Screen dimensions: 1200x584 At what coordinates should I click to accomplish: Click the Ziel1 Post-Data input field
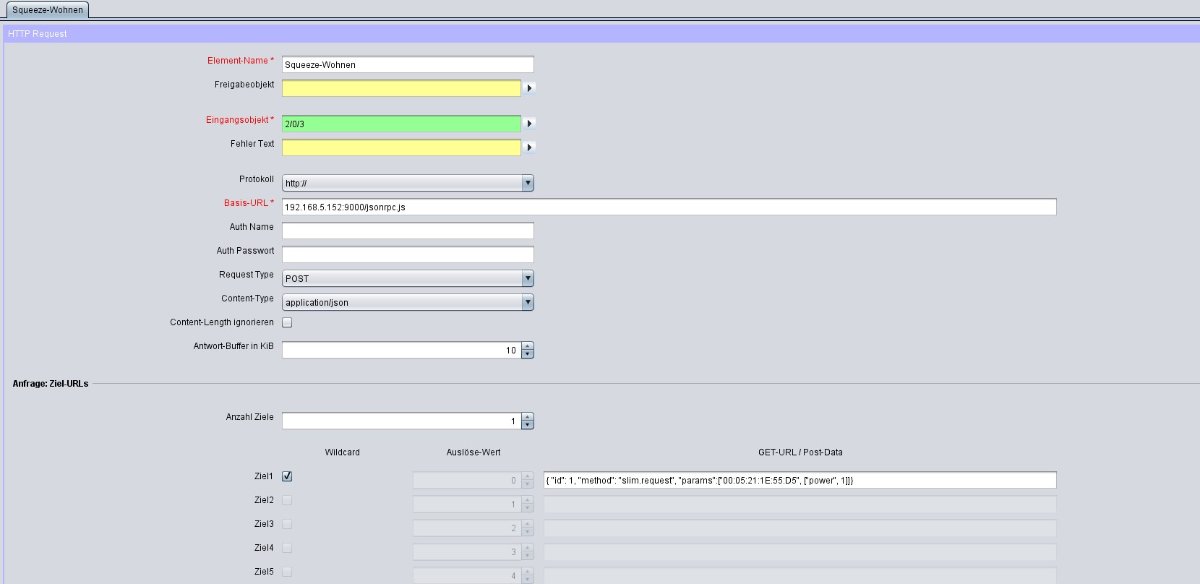pyautogui.click(x=799, y=481)
